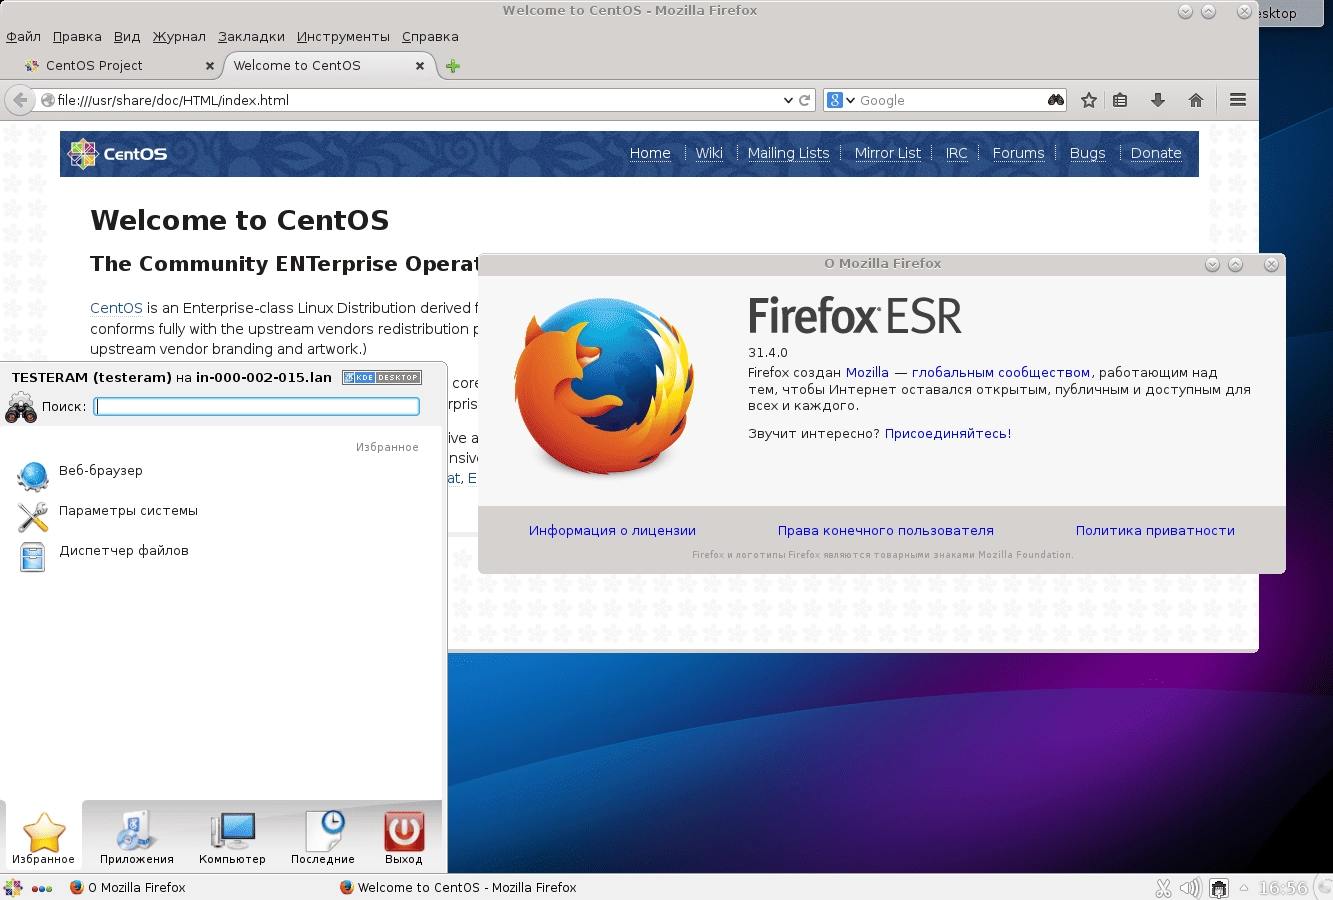The image size is (1333, 900).
Task: Click the binoculars icon beside Поиск
Action: tap(21, 407)
